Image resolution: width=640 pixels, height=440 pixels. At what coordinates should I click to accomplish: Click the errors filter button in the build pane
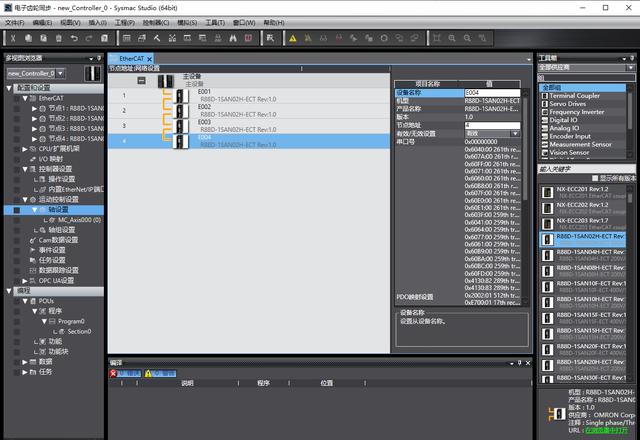(125, 373)
